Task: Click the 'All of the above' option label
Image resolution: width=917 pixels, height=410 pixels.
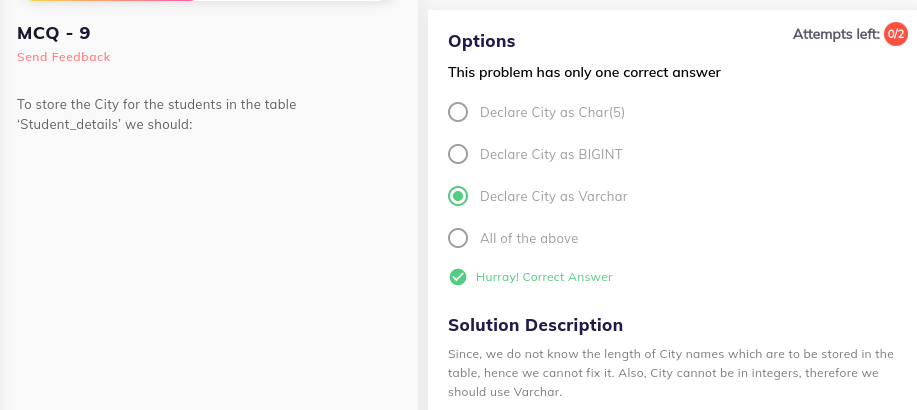Action: pos(529,239)
